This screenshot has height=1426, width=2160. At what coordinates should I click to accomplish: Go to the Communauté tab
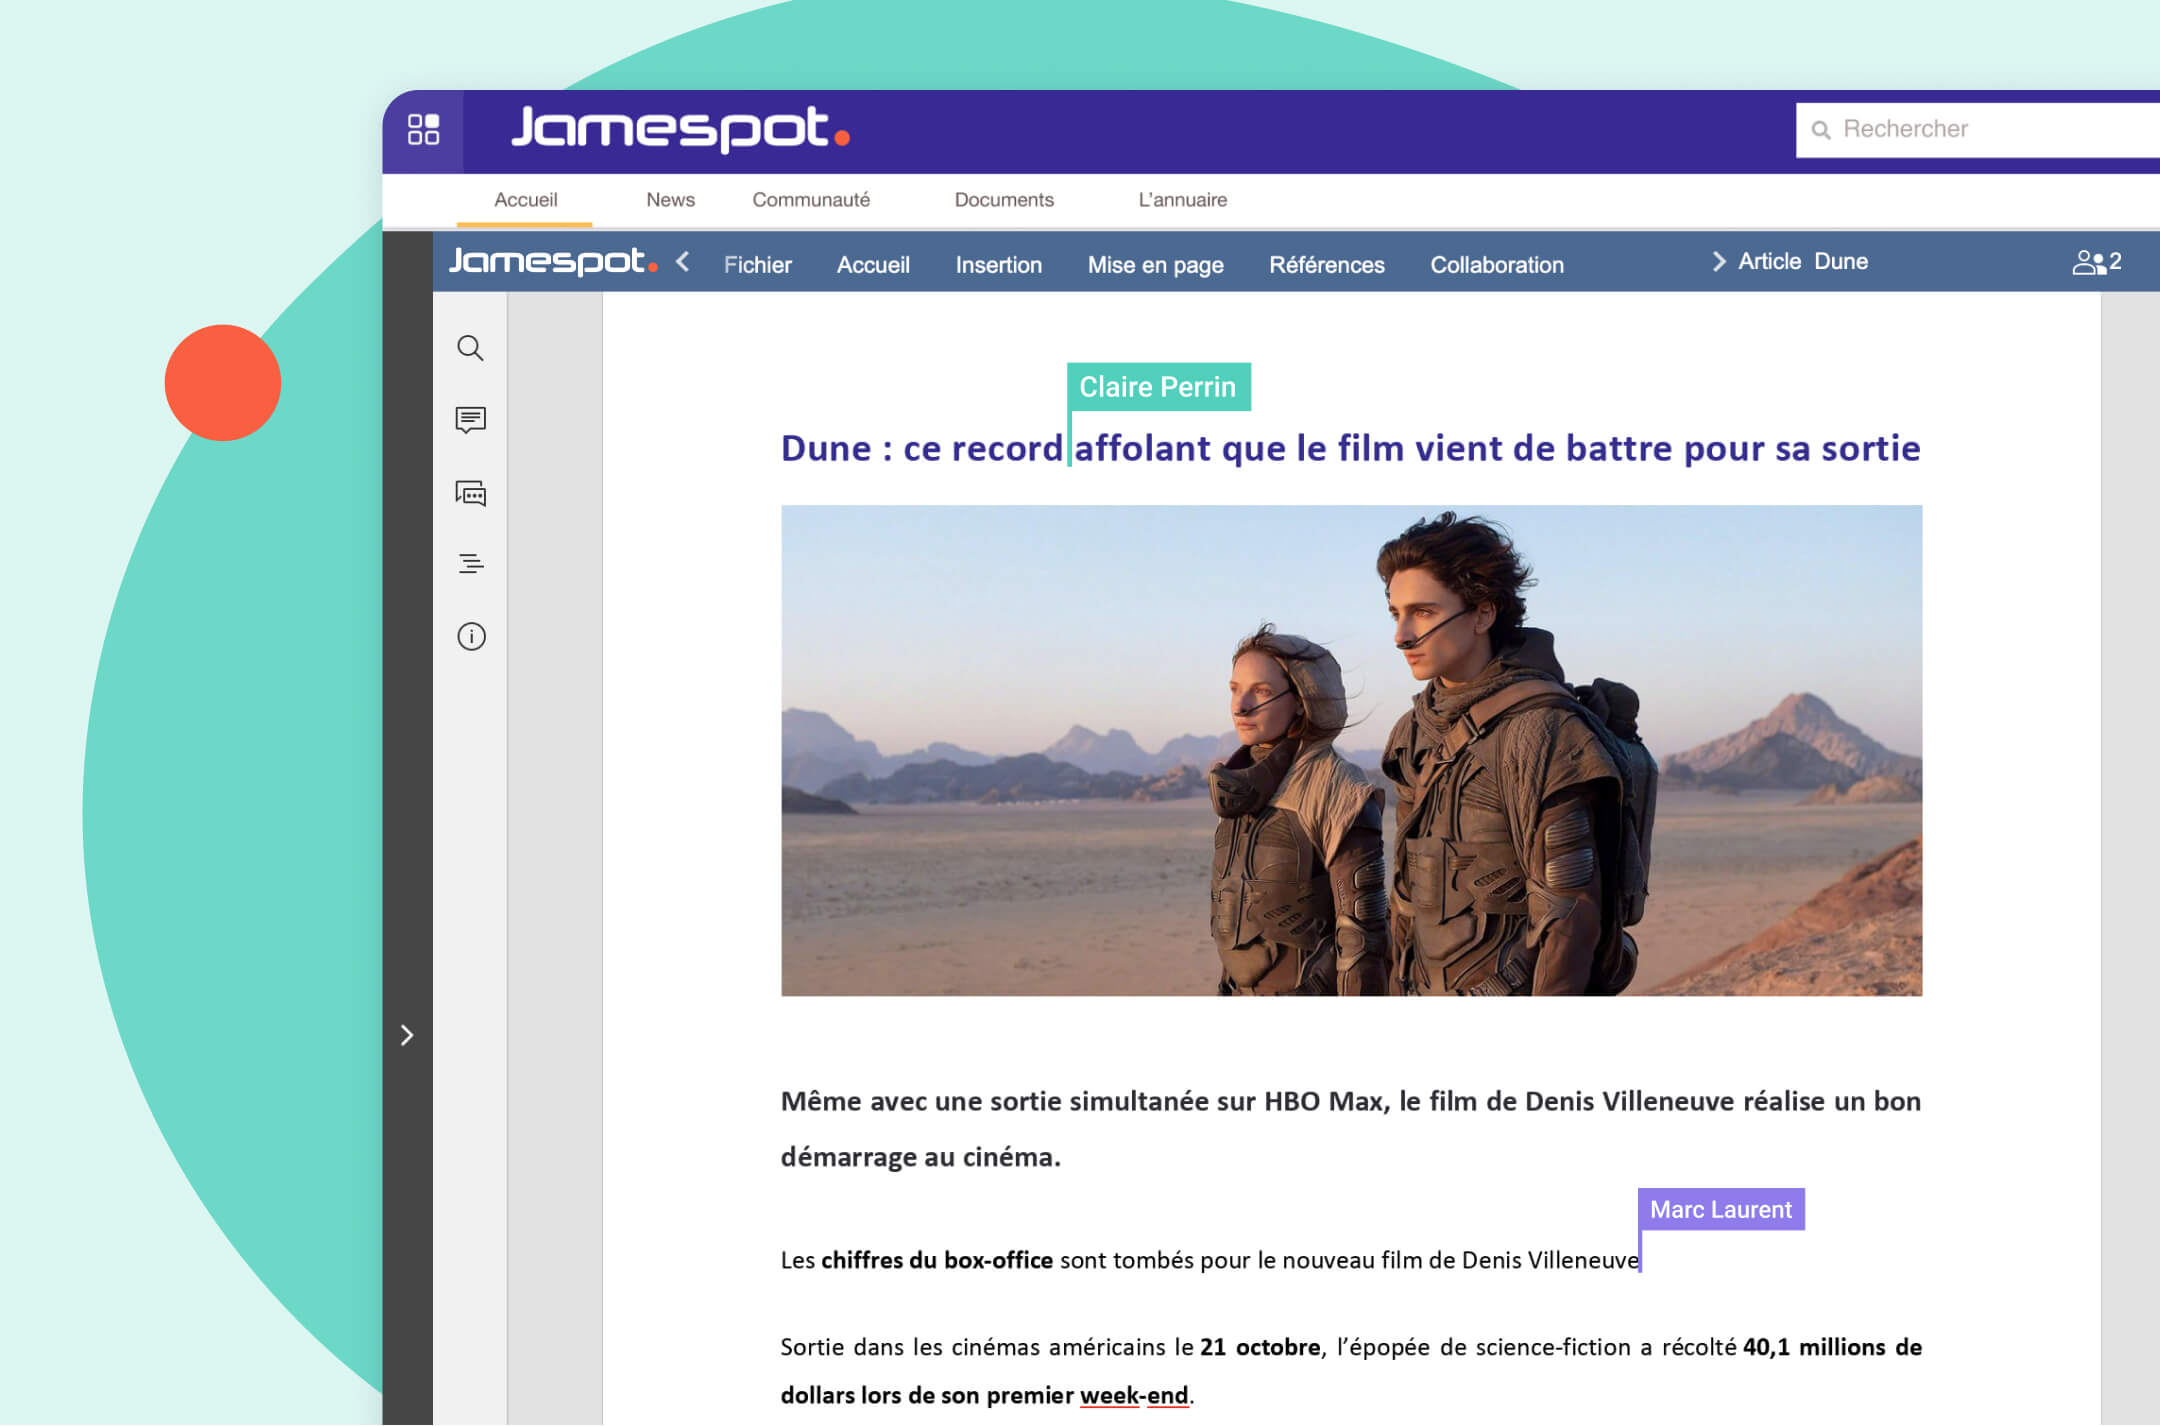(x=811, y=200)
